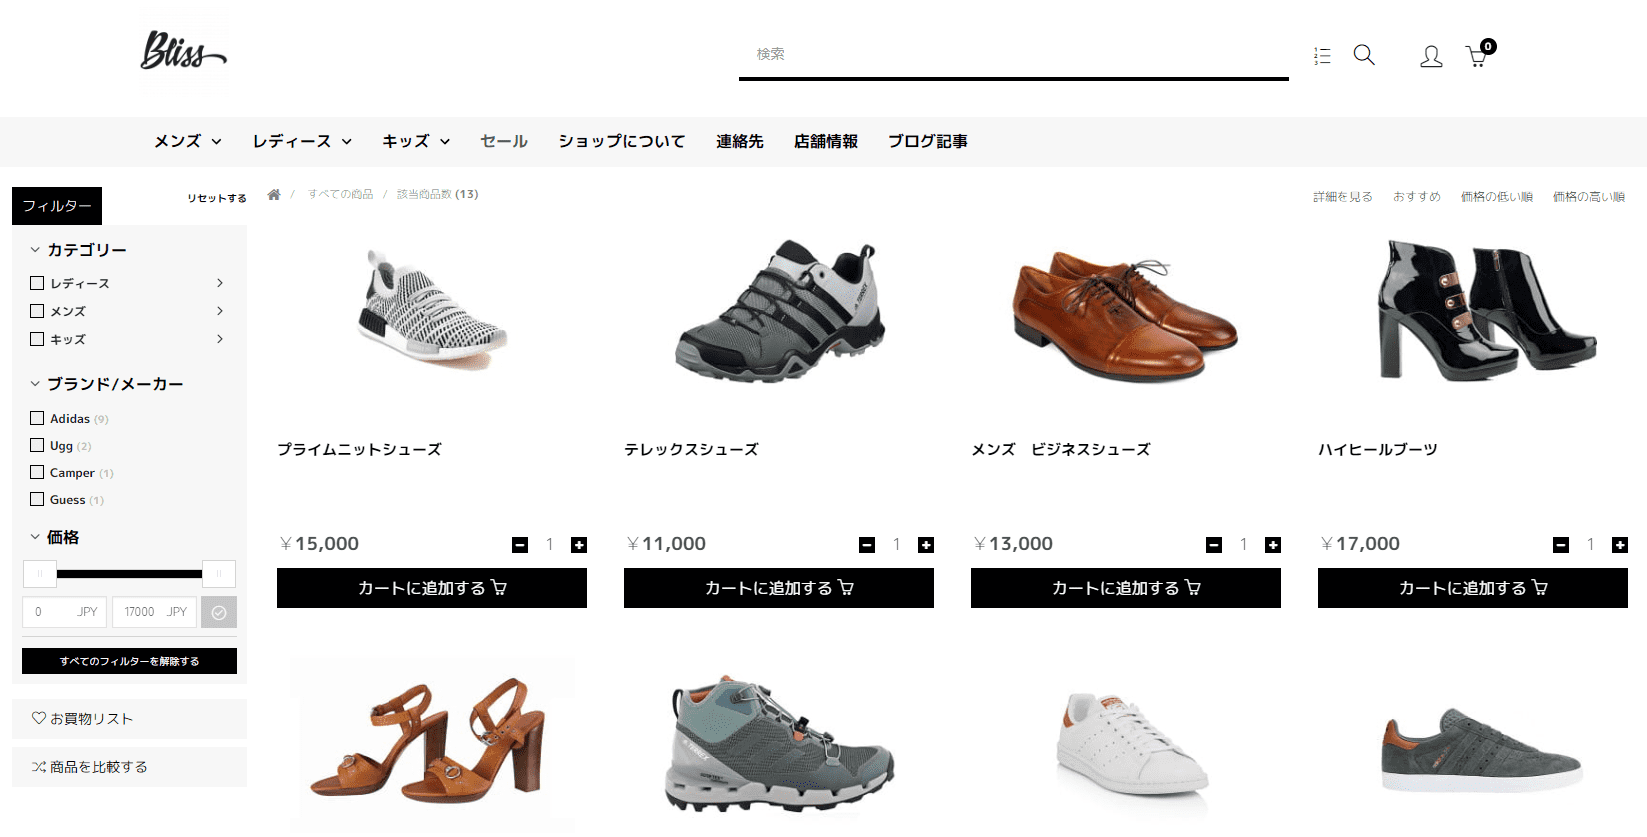Check the Ugg brand filter
1647x837 pixels.
(x=37, y=445)
